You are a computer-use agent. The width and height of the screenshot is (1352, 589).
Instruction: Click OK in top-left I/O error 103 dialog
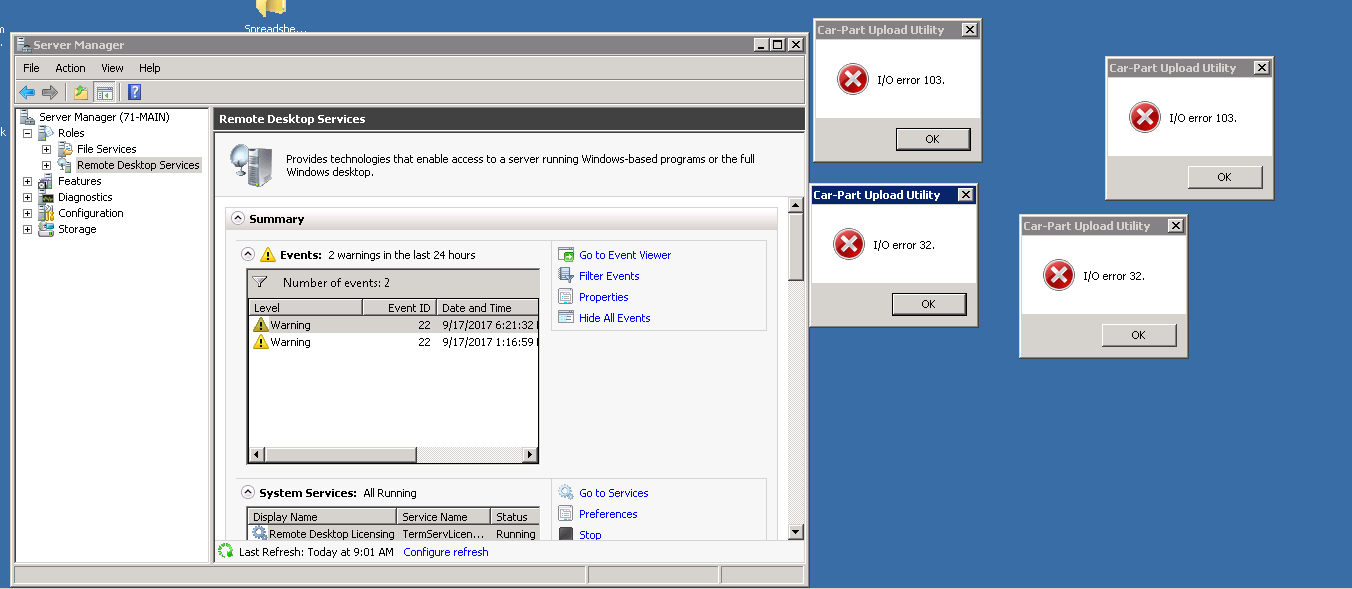(933, 139)
